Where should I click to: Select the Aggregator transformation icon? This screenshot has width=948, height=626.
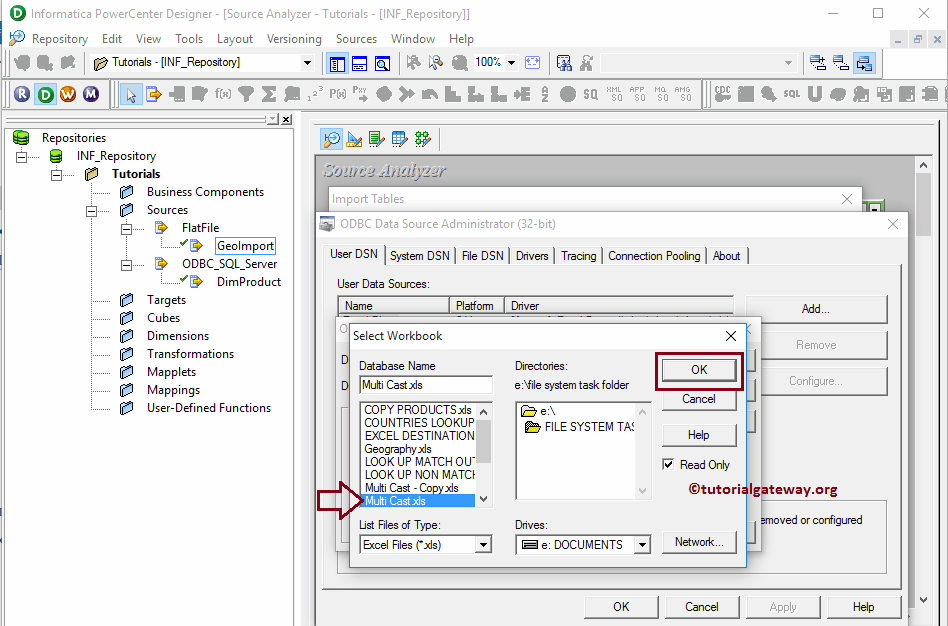270,94
